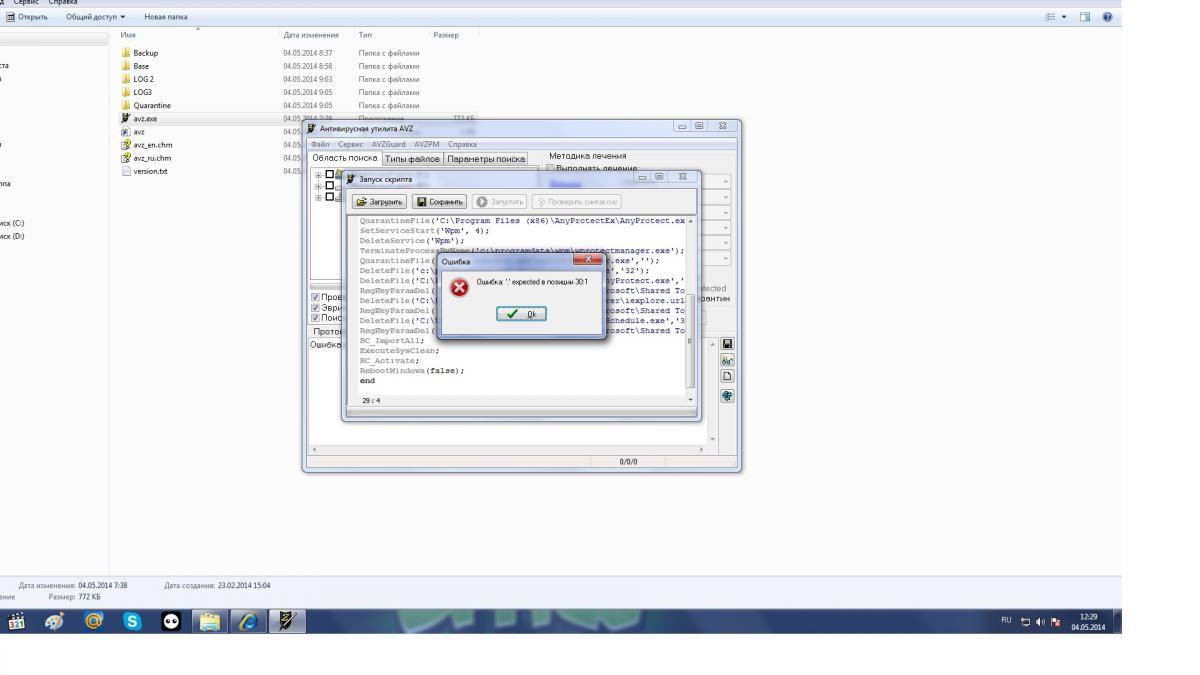
Task: Click the globe icon beside the AVZ log
Action: coord(727,396)
